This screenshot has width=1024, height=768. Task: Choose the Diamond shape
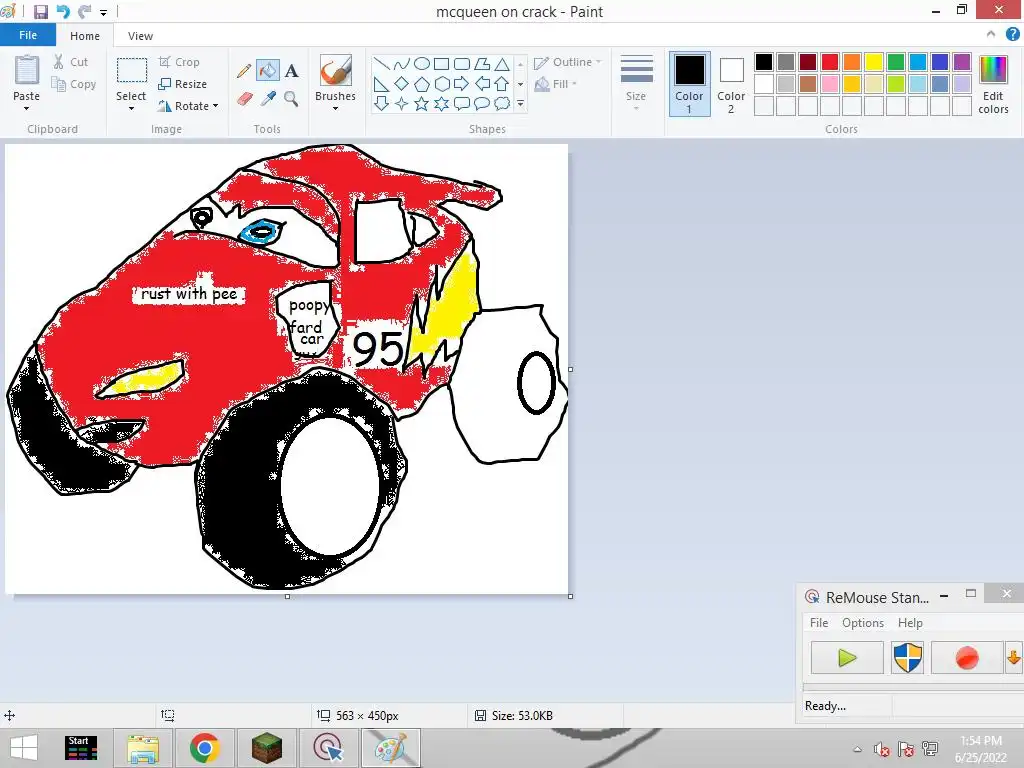(x=402, y=84)
